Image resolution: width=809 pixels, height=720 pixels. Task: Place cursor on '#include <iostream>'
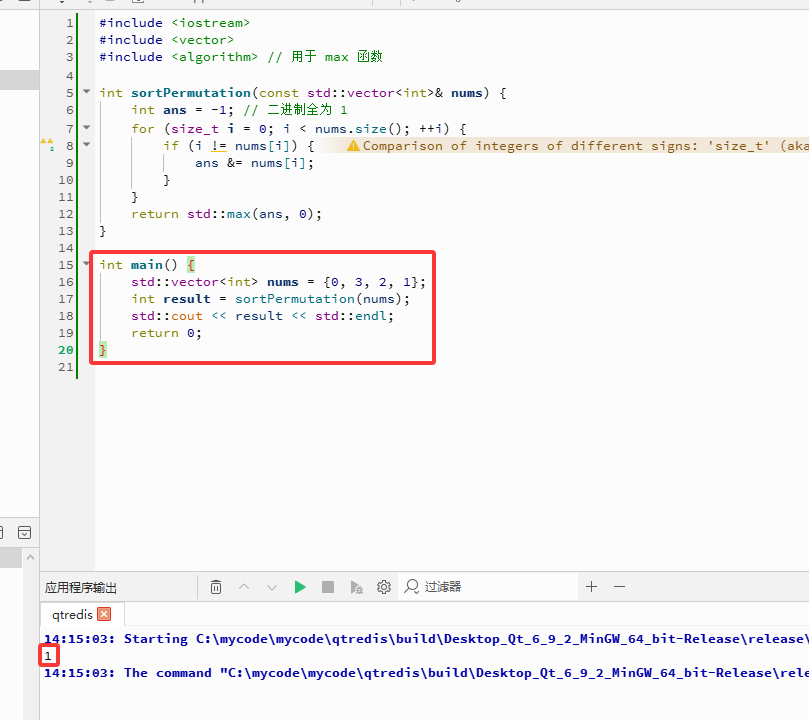tap(175, 23)
